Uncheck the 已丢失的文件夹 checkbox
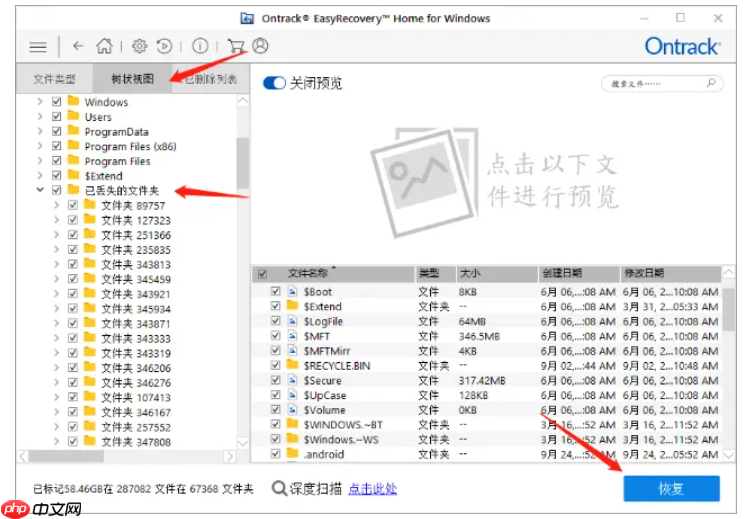The width and height of the screenshot is (746, 519). tap(57, 190)
